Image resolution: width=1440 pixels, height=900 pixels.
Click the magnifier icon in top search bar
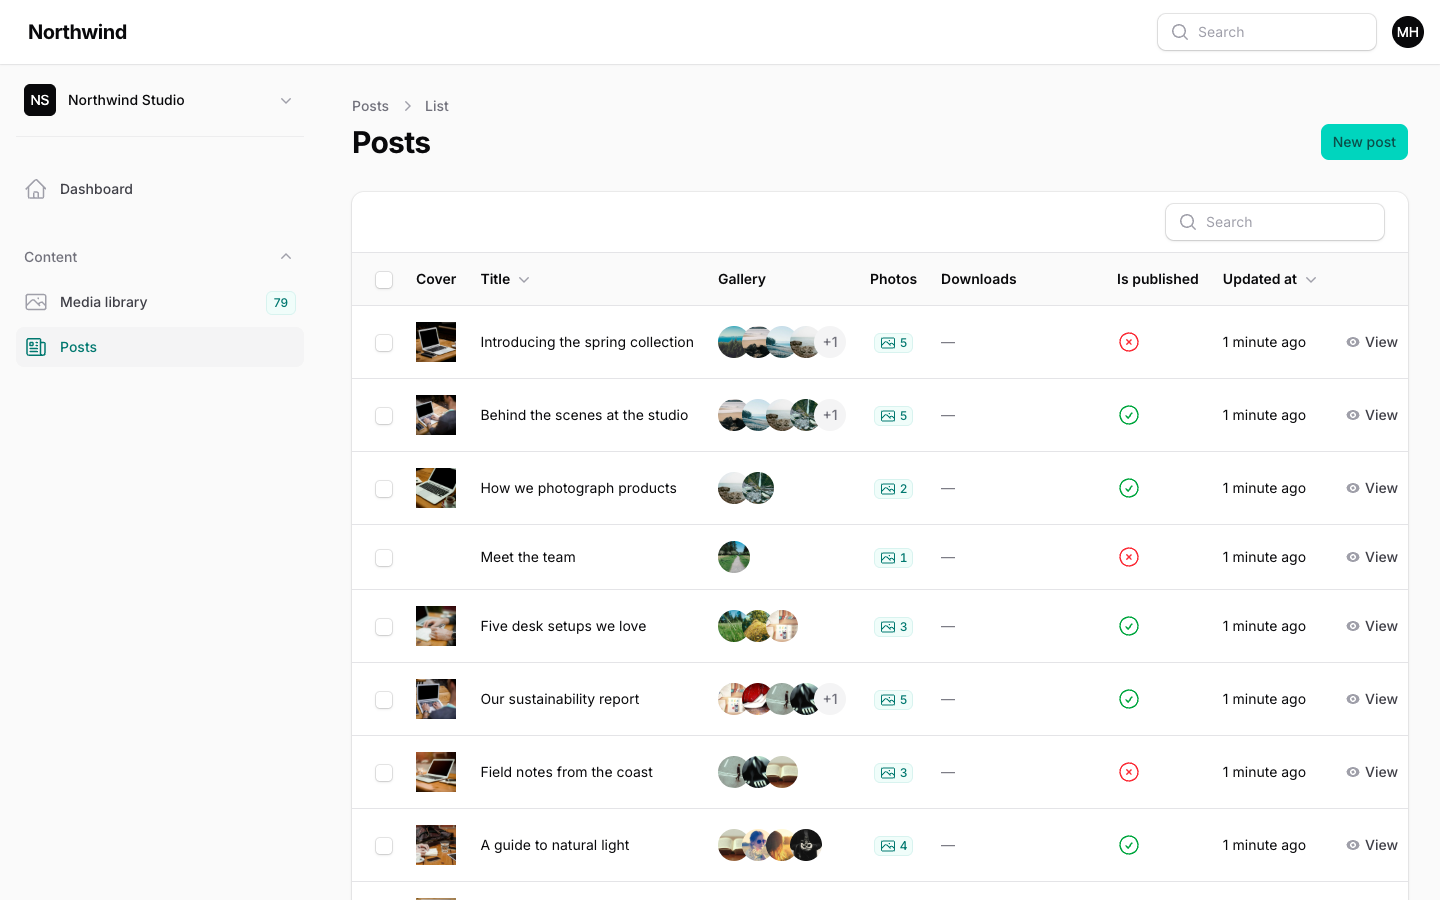coord(1180,32)
